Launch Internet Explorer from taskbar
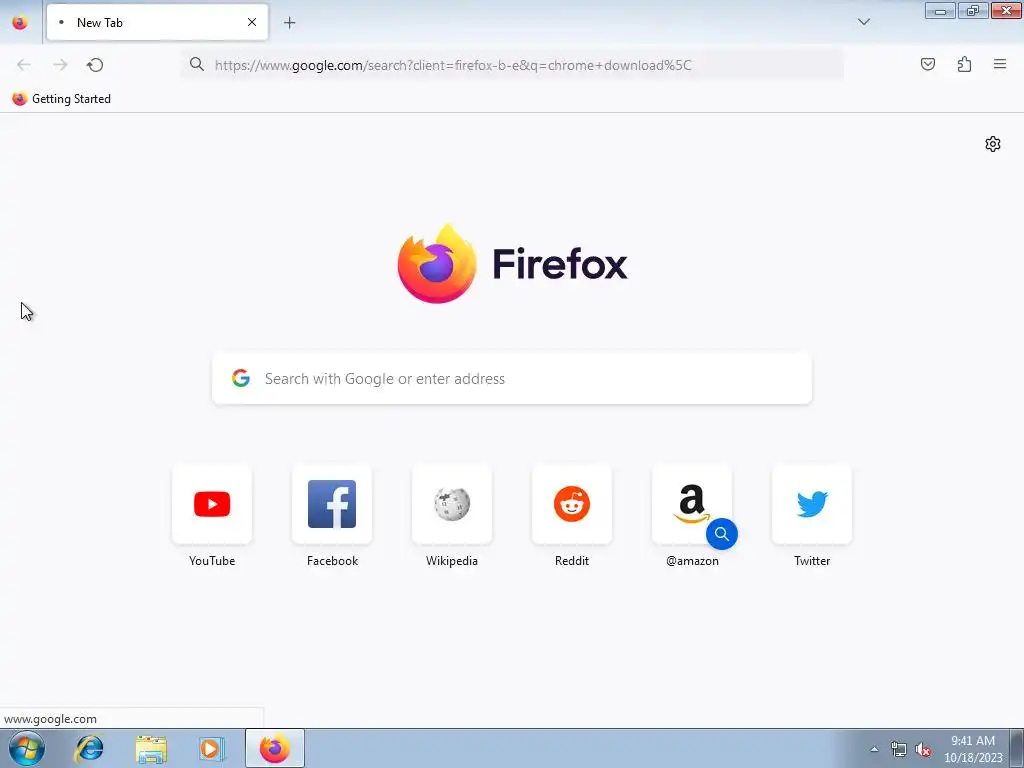 pyautogui.click(x=89, y=748)
